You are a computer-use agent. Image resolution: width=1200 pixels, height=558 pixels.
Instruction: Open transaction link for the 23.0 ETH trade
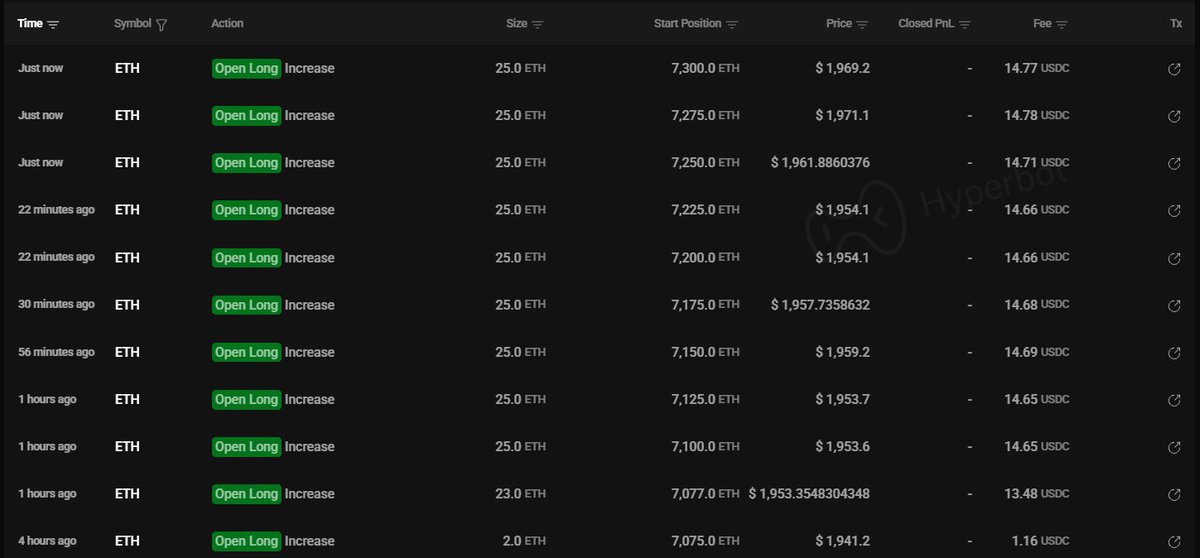pyautogui.click(x=1175, y=494)
